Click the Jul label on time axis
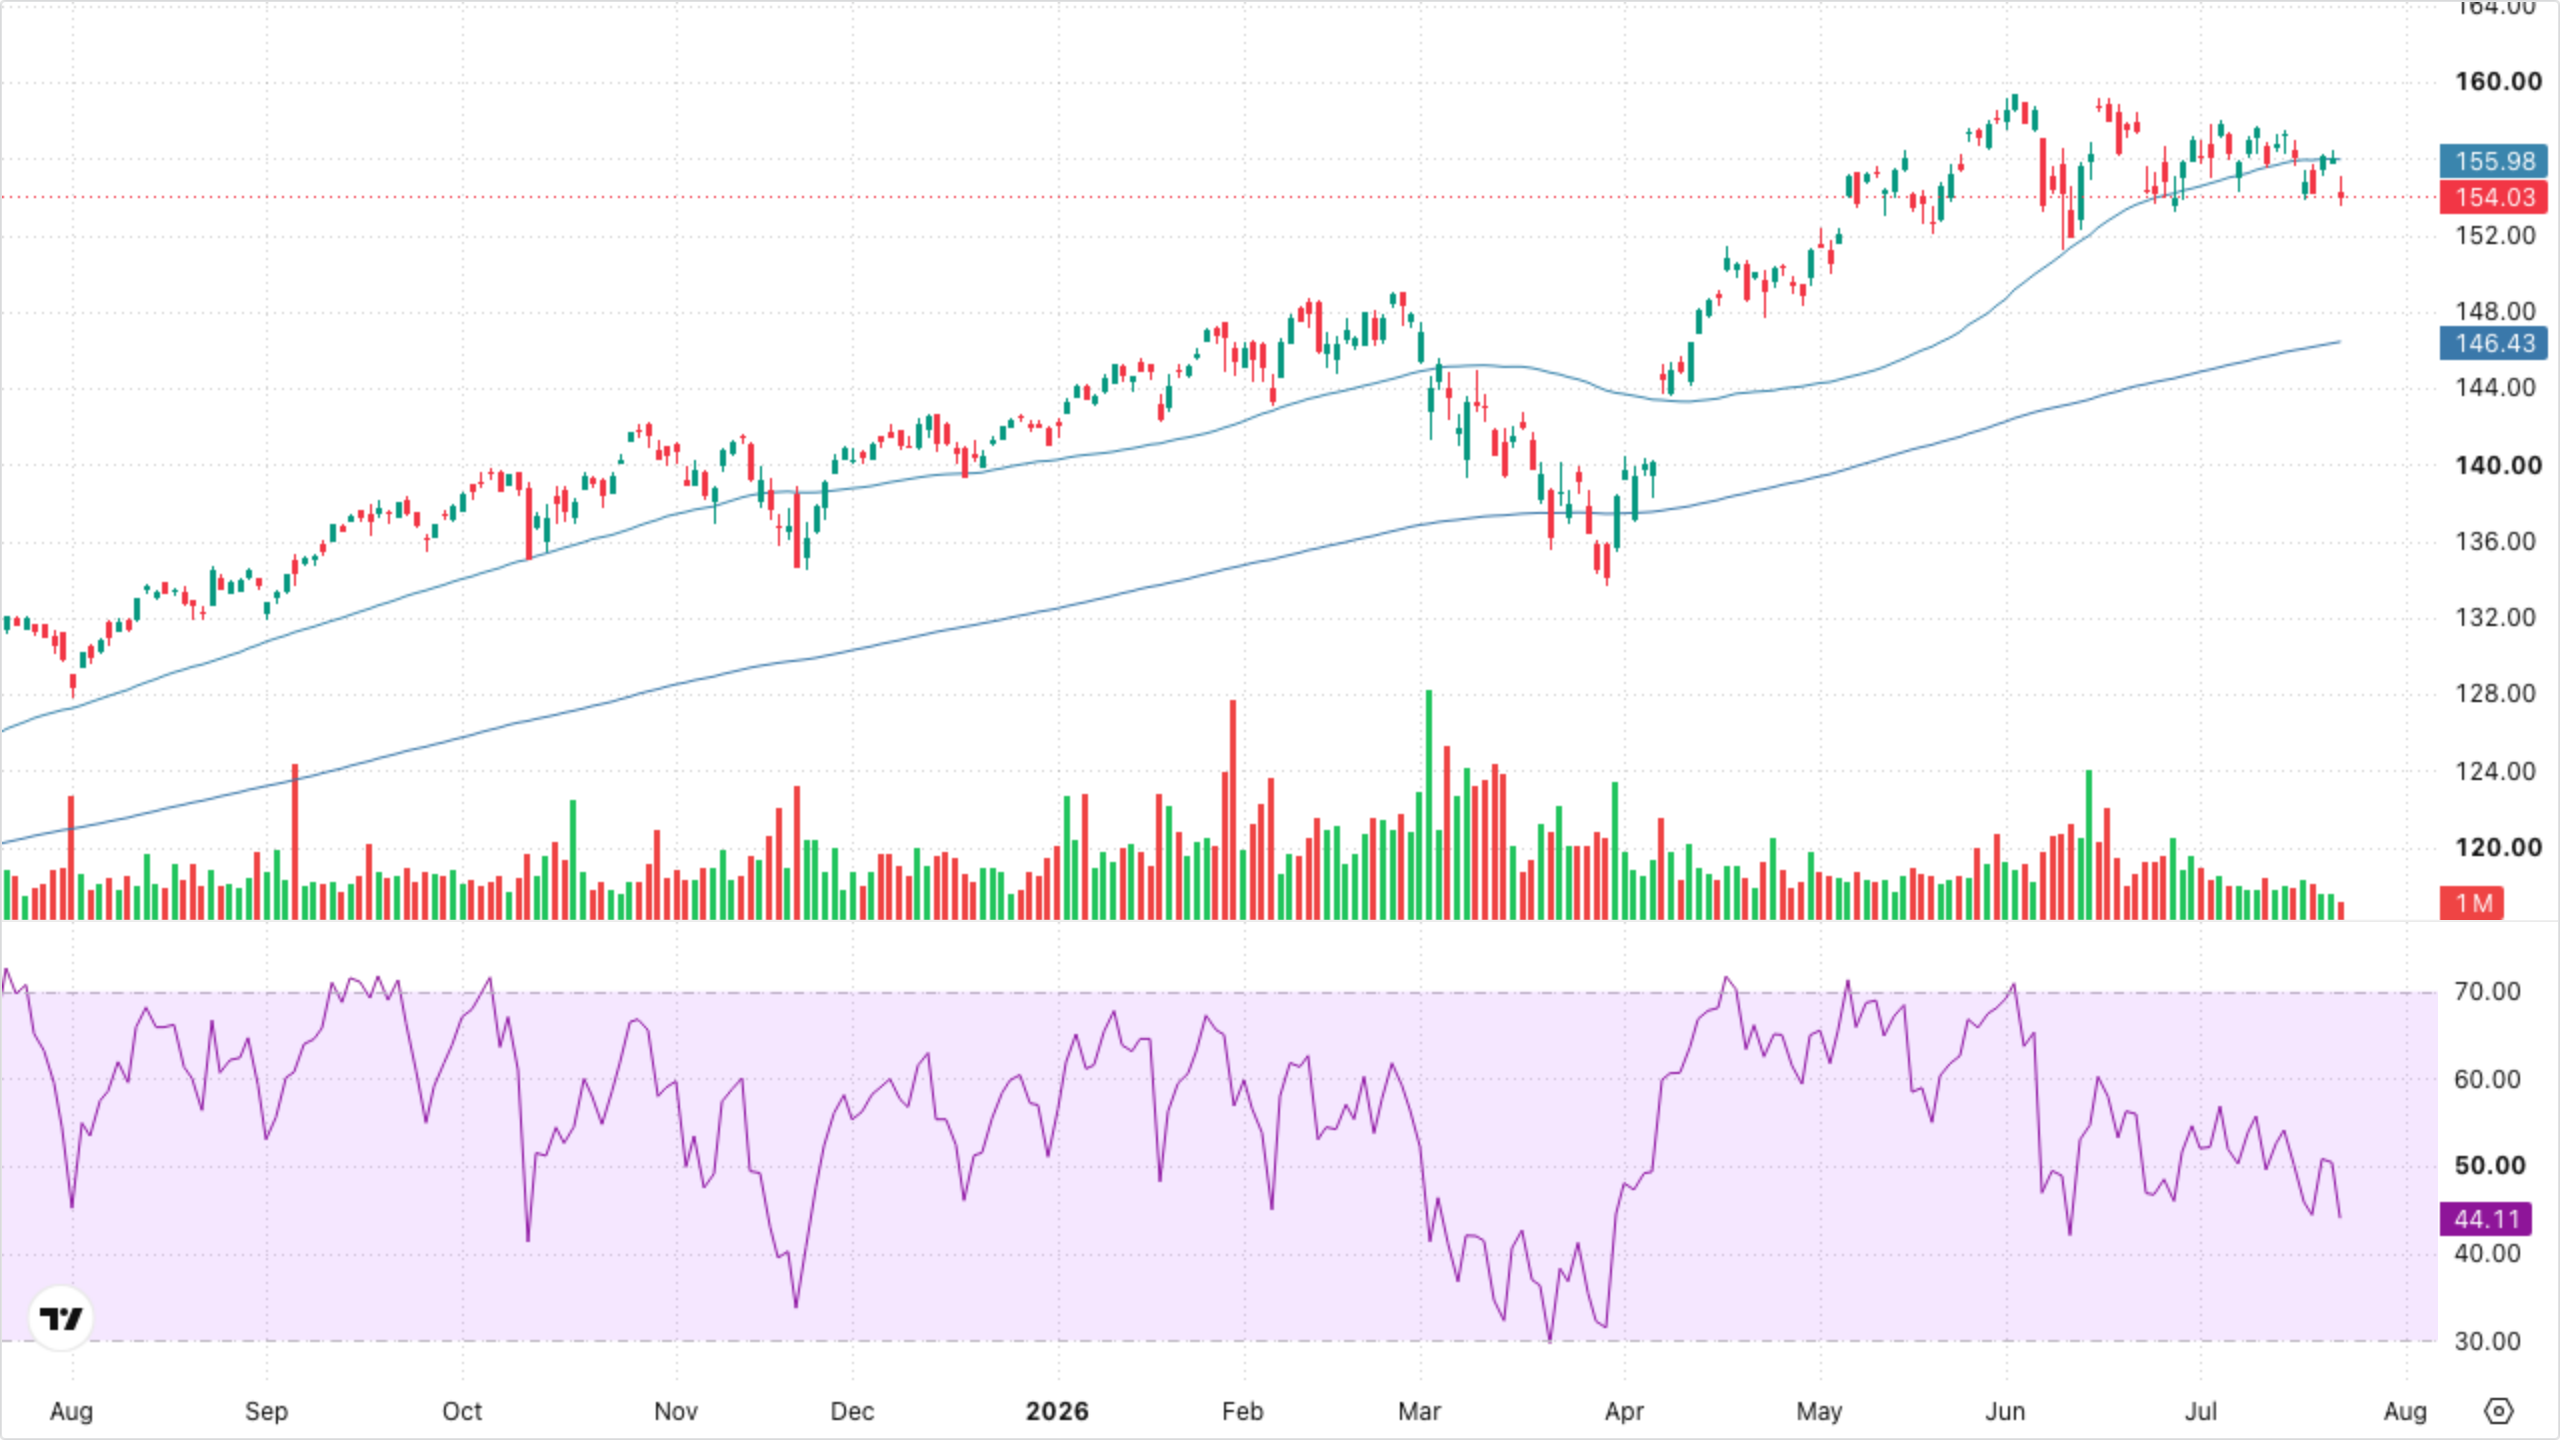This screenshot has height=1440, width=2560. (2201, 1411)
